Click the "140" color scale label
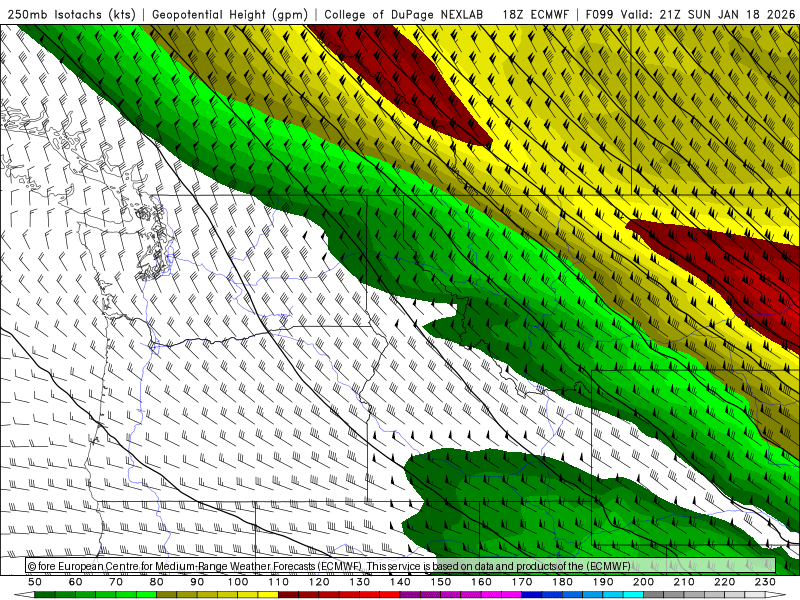 tap(401, 582)
